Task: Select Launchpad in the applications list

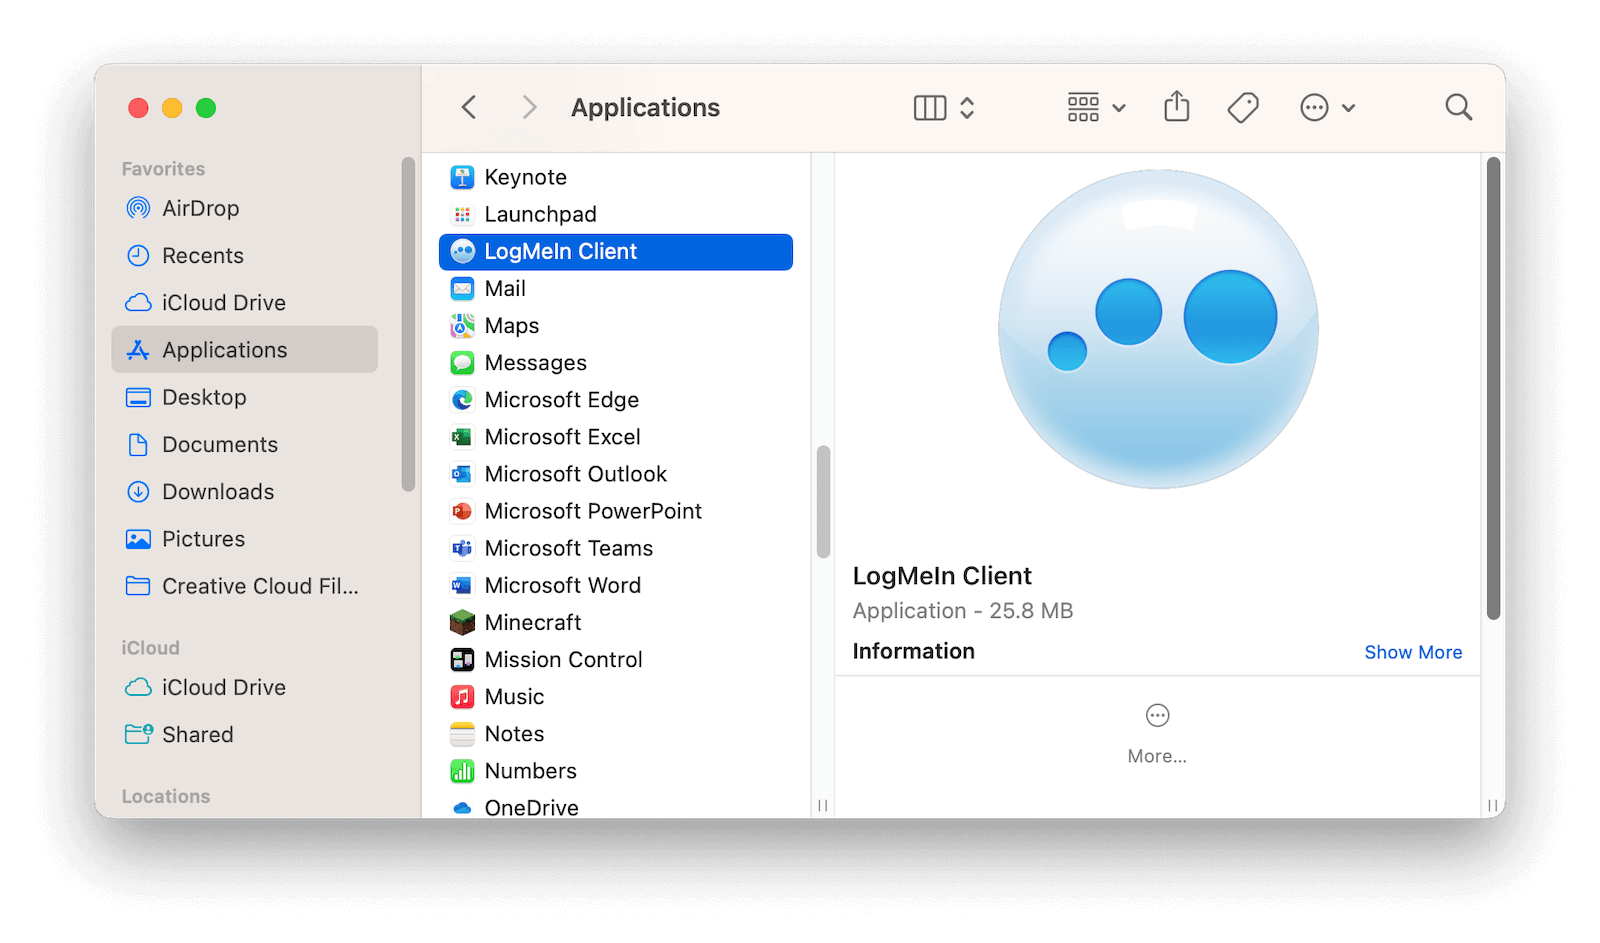Action: (x=616, y=214)
